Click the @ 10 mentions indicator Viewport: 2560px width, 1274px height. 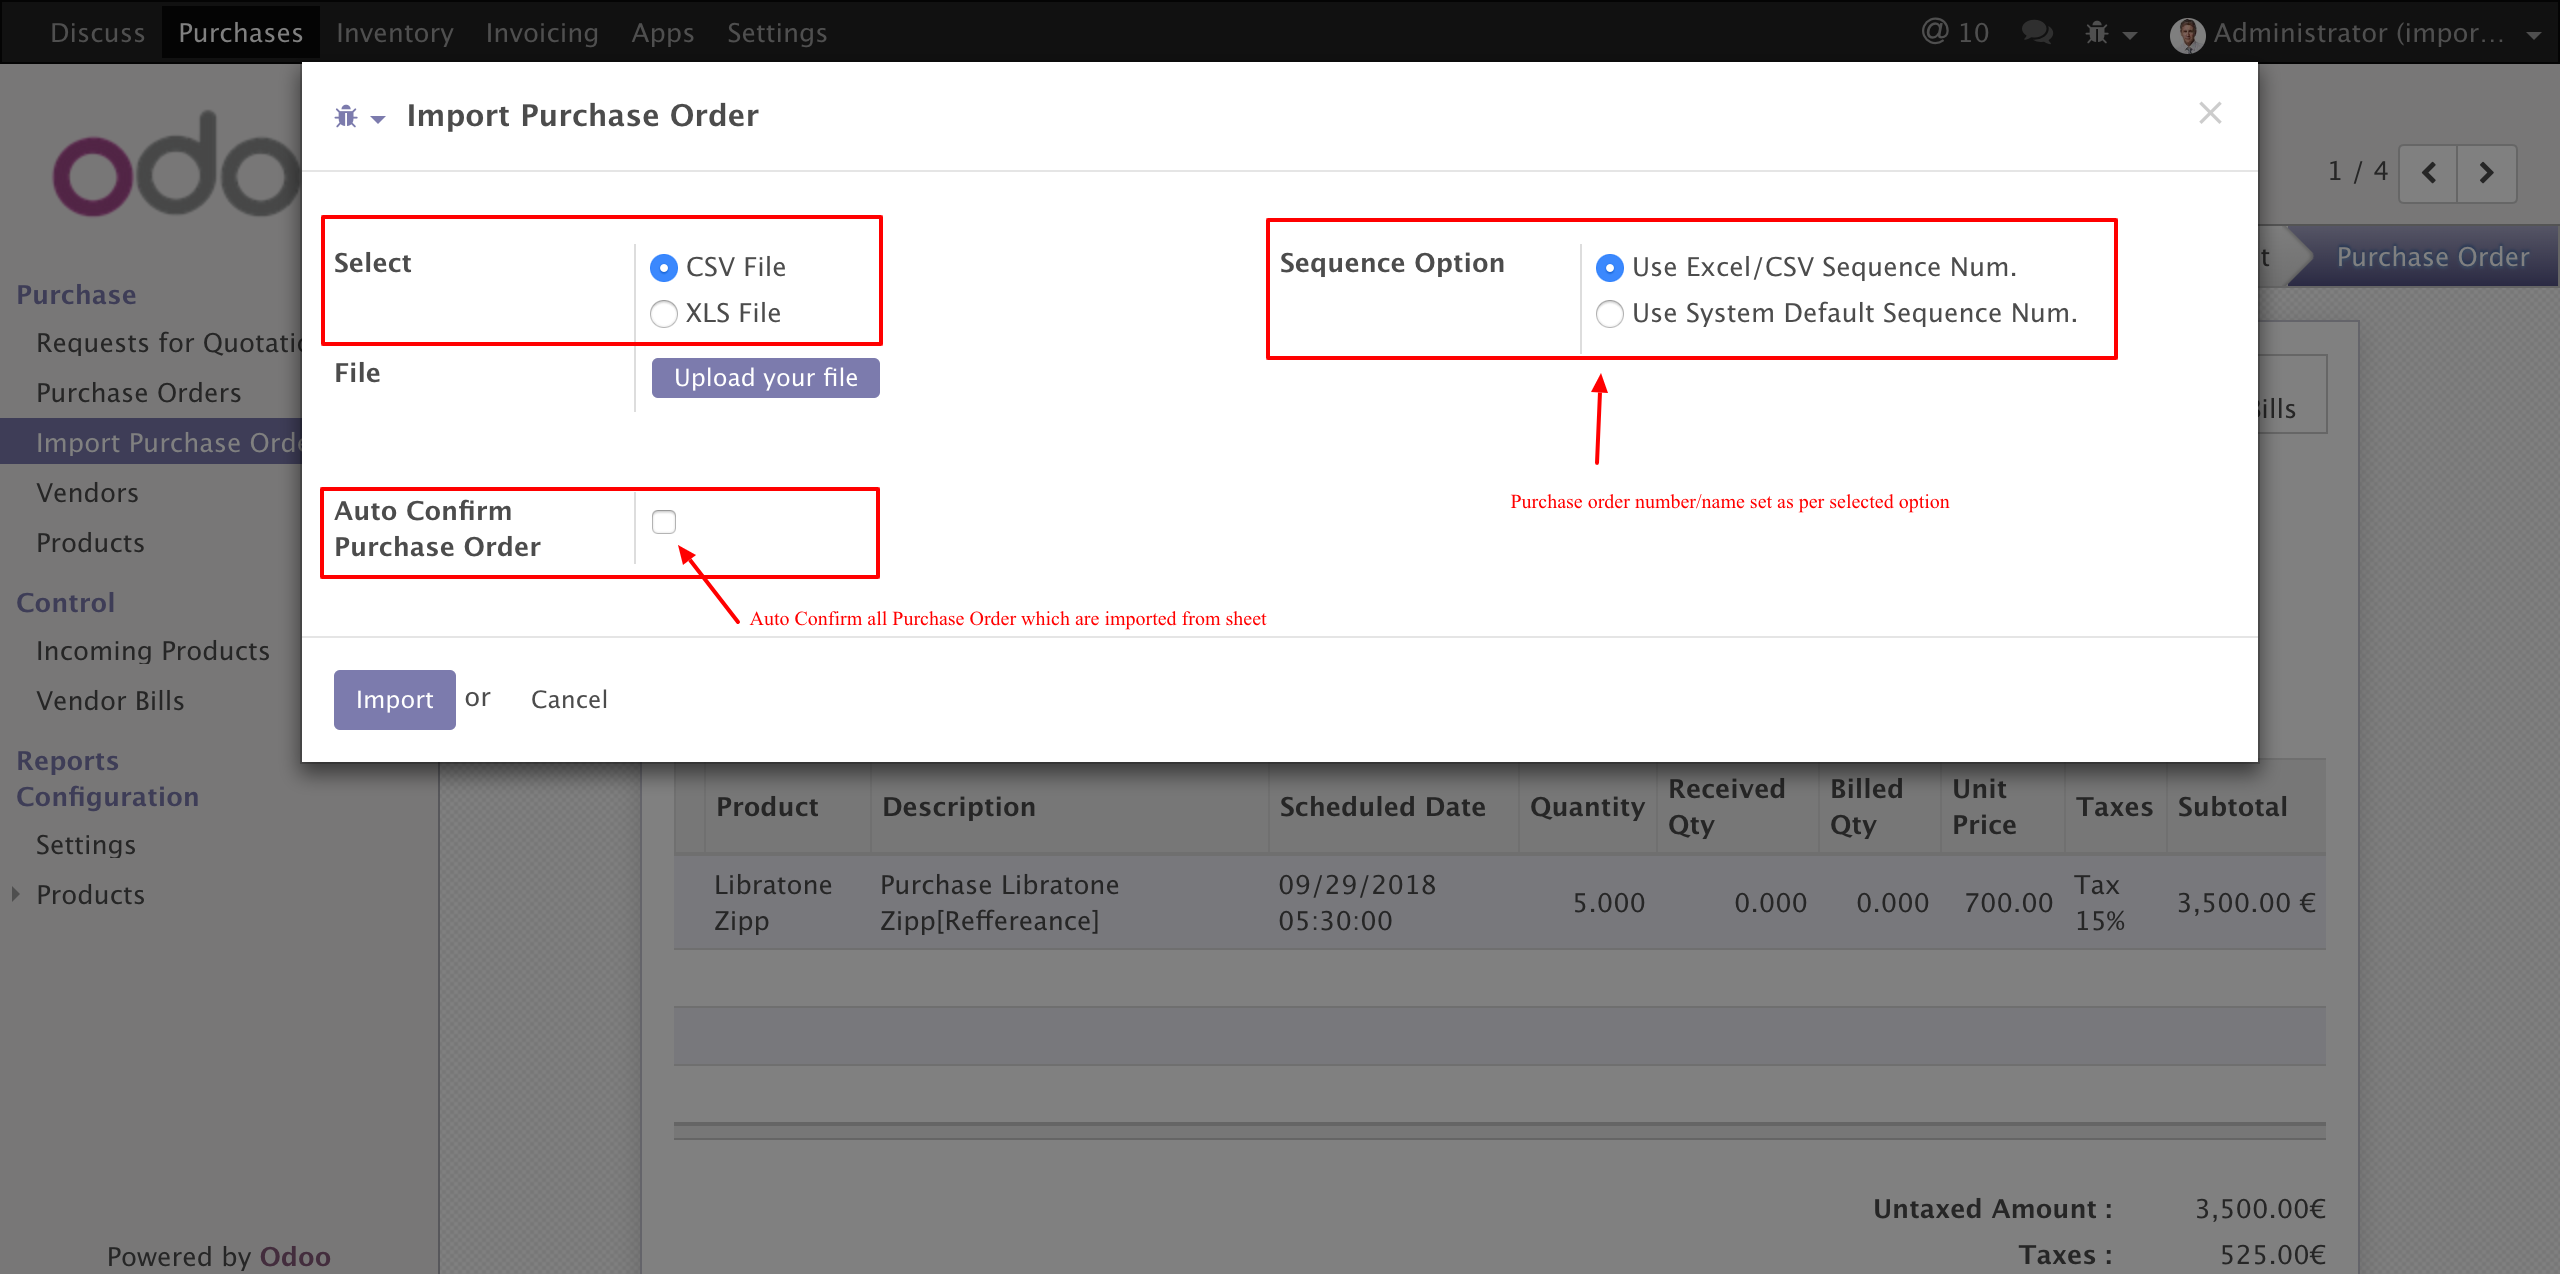tap(1955, 33)
